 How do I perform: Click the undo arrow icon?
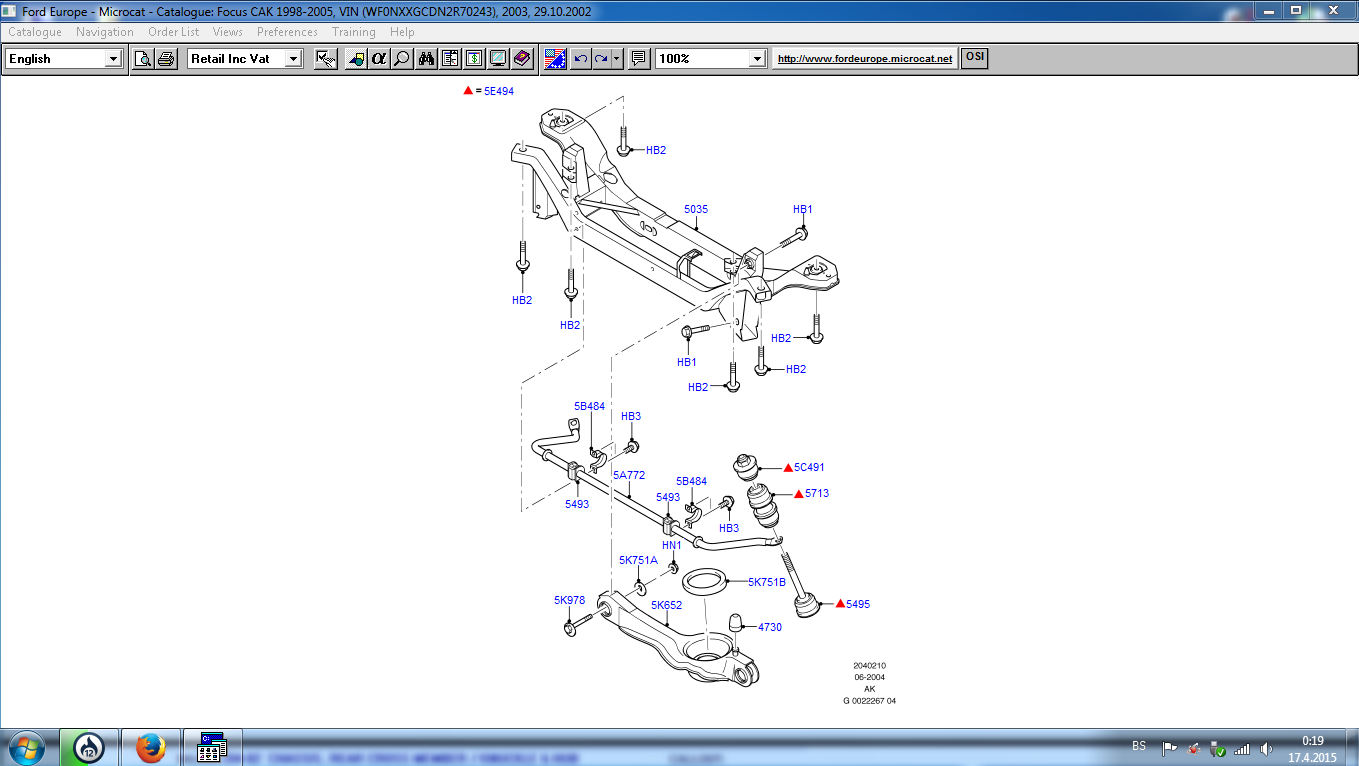coord(580,59)
